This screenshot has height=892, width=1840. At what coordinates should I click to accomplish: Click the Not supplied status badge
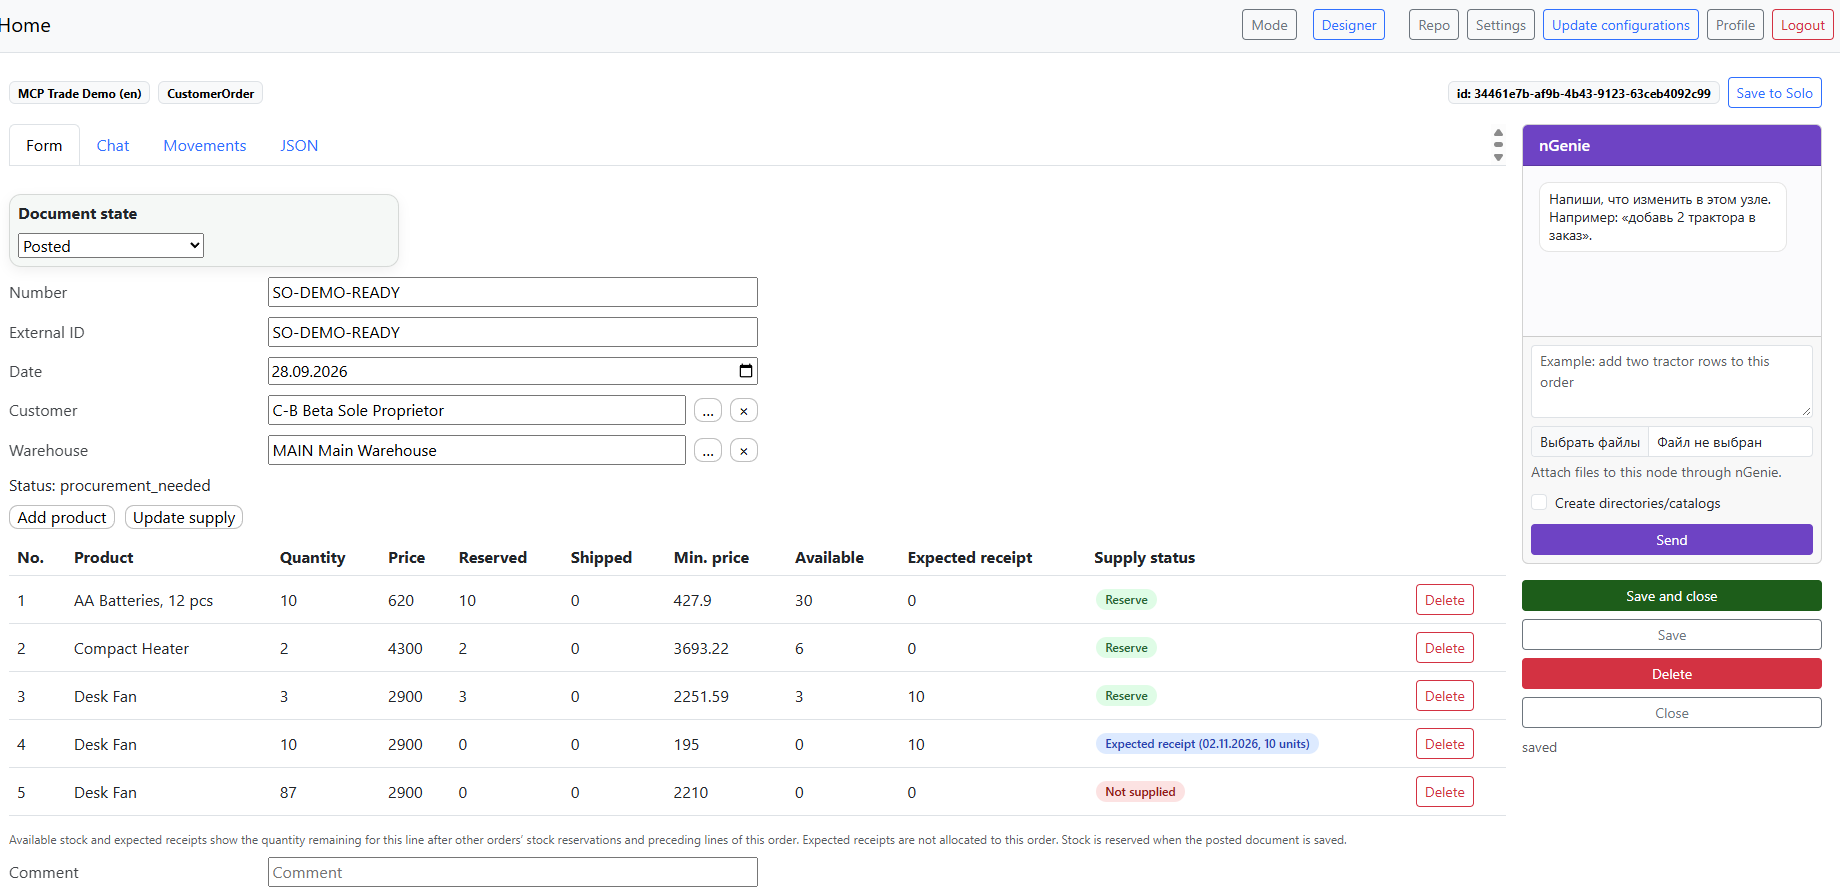(1140, 792)
